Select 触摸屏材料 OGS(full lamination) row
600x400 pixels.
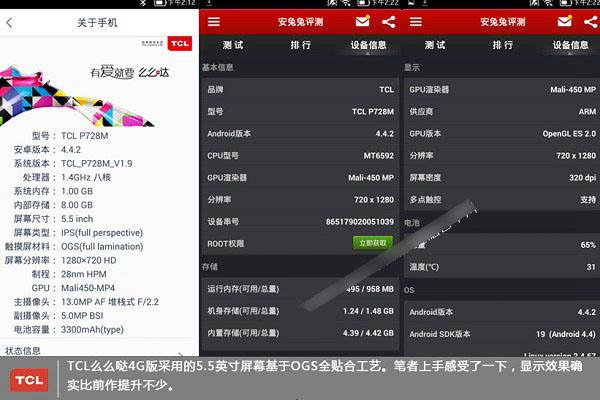click(x=74, y=247)
